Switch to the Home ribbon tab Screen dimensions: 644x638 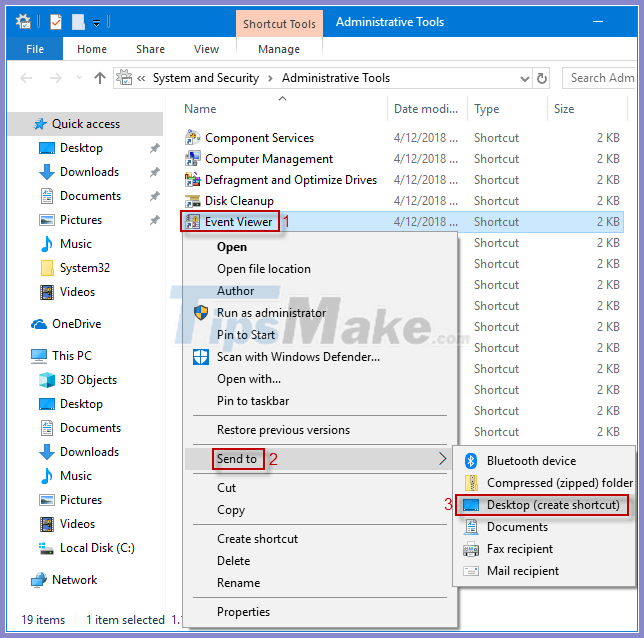pos(92,49)
